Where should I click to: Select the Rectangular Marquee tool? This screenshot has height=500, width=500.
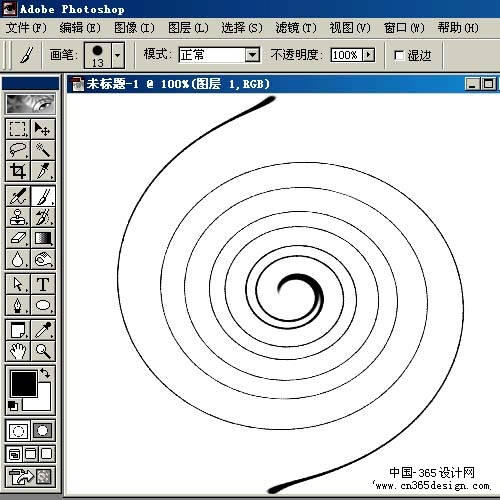[18, 129]
